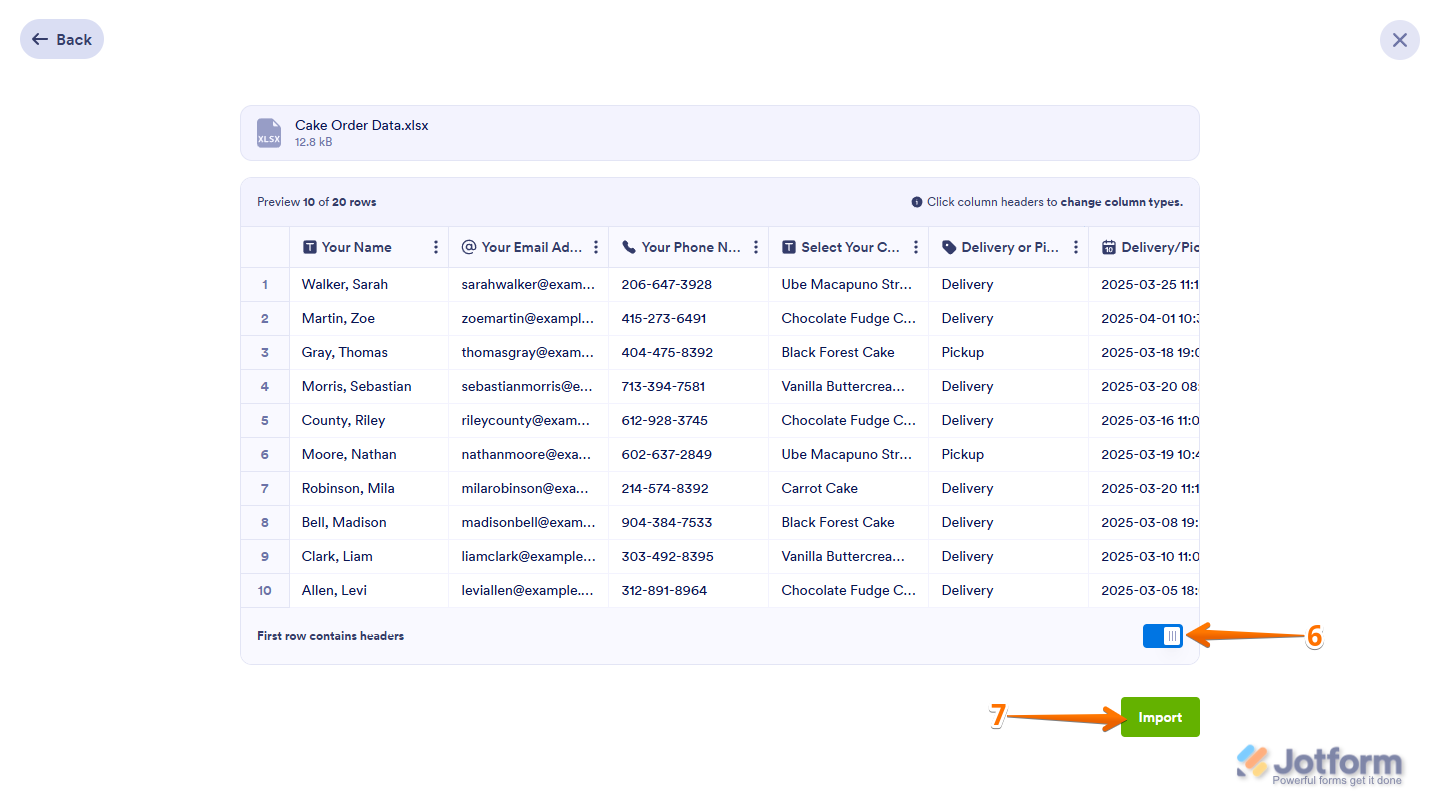Click the cell Moore, Nathan

[369, 454]
